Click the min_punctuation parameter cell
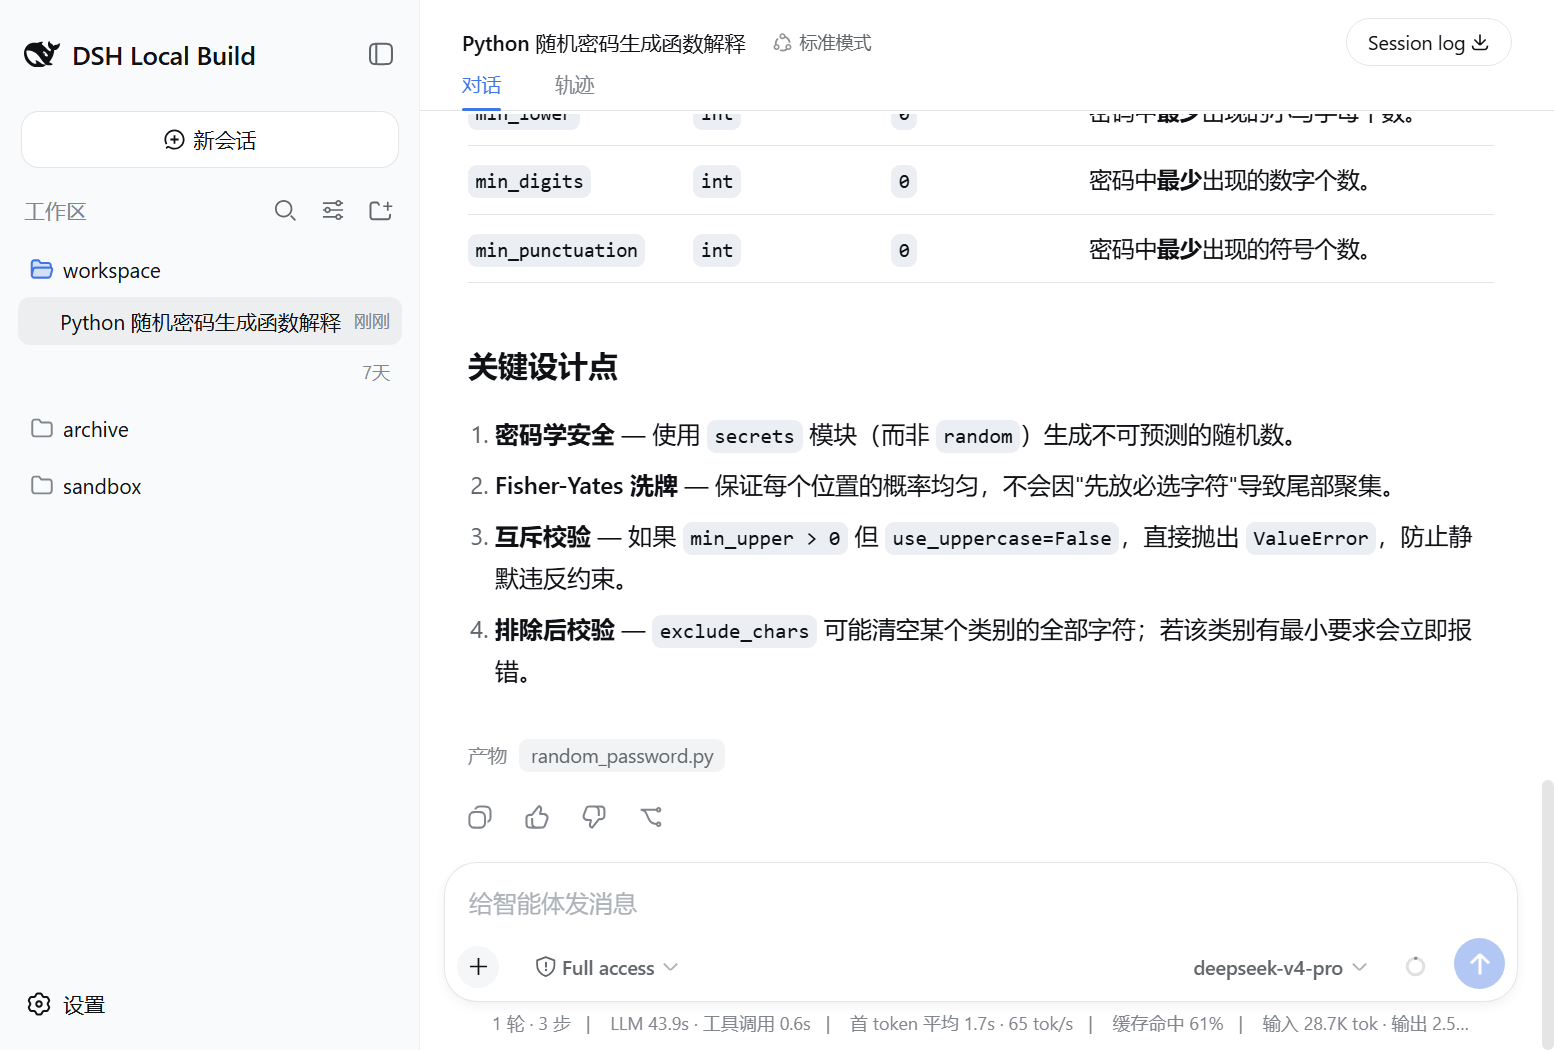The height and width of the screenshot is (1050, 1554). click(x=556, y=250)
